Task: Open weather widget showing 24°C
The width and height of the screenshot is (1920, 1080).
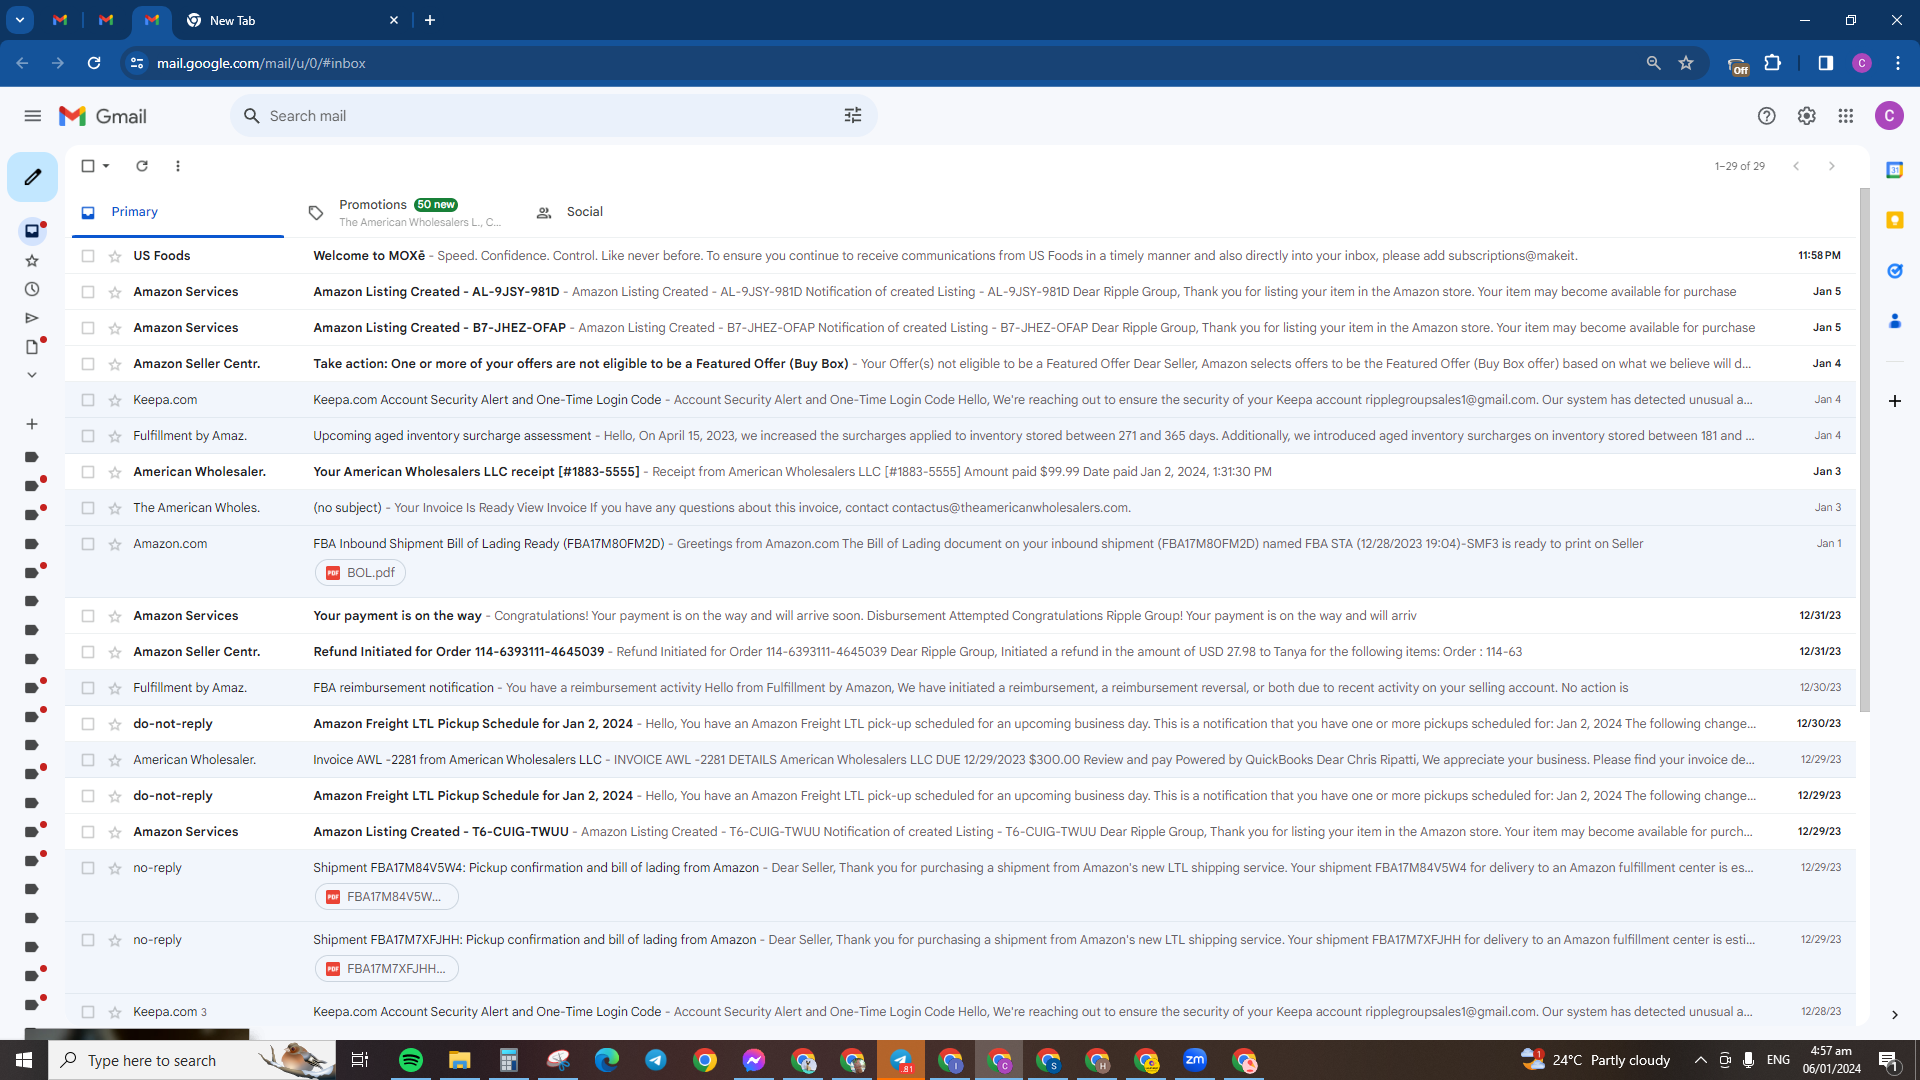Action: (1596, 1060)
